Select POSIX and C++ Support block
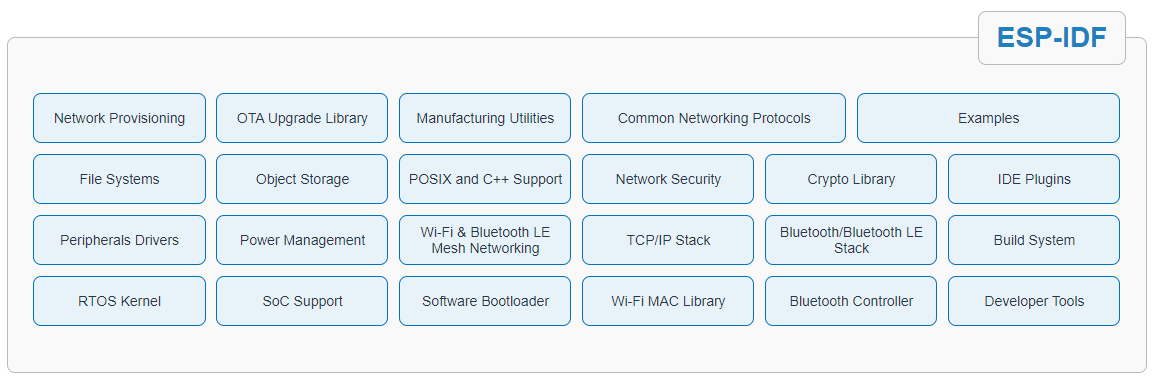Viewport: 1154px width, 379px height. (x=485, y=179)
